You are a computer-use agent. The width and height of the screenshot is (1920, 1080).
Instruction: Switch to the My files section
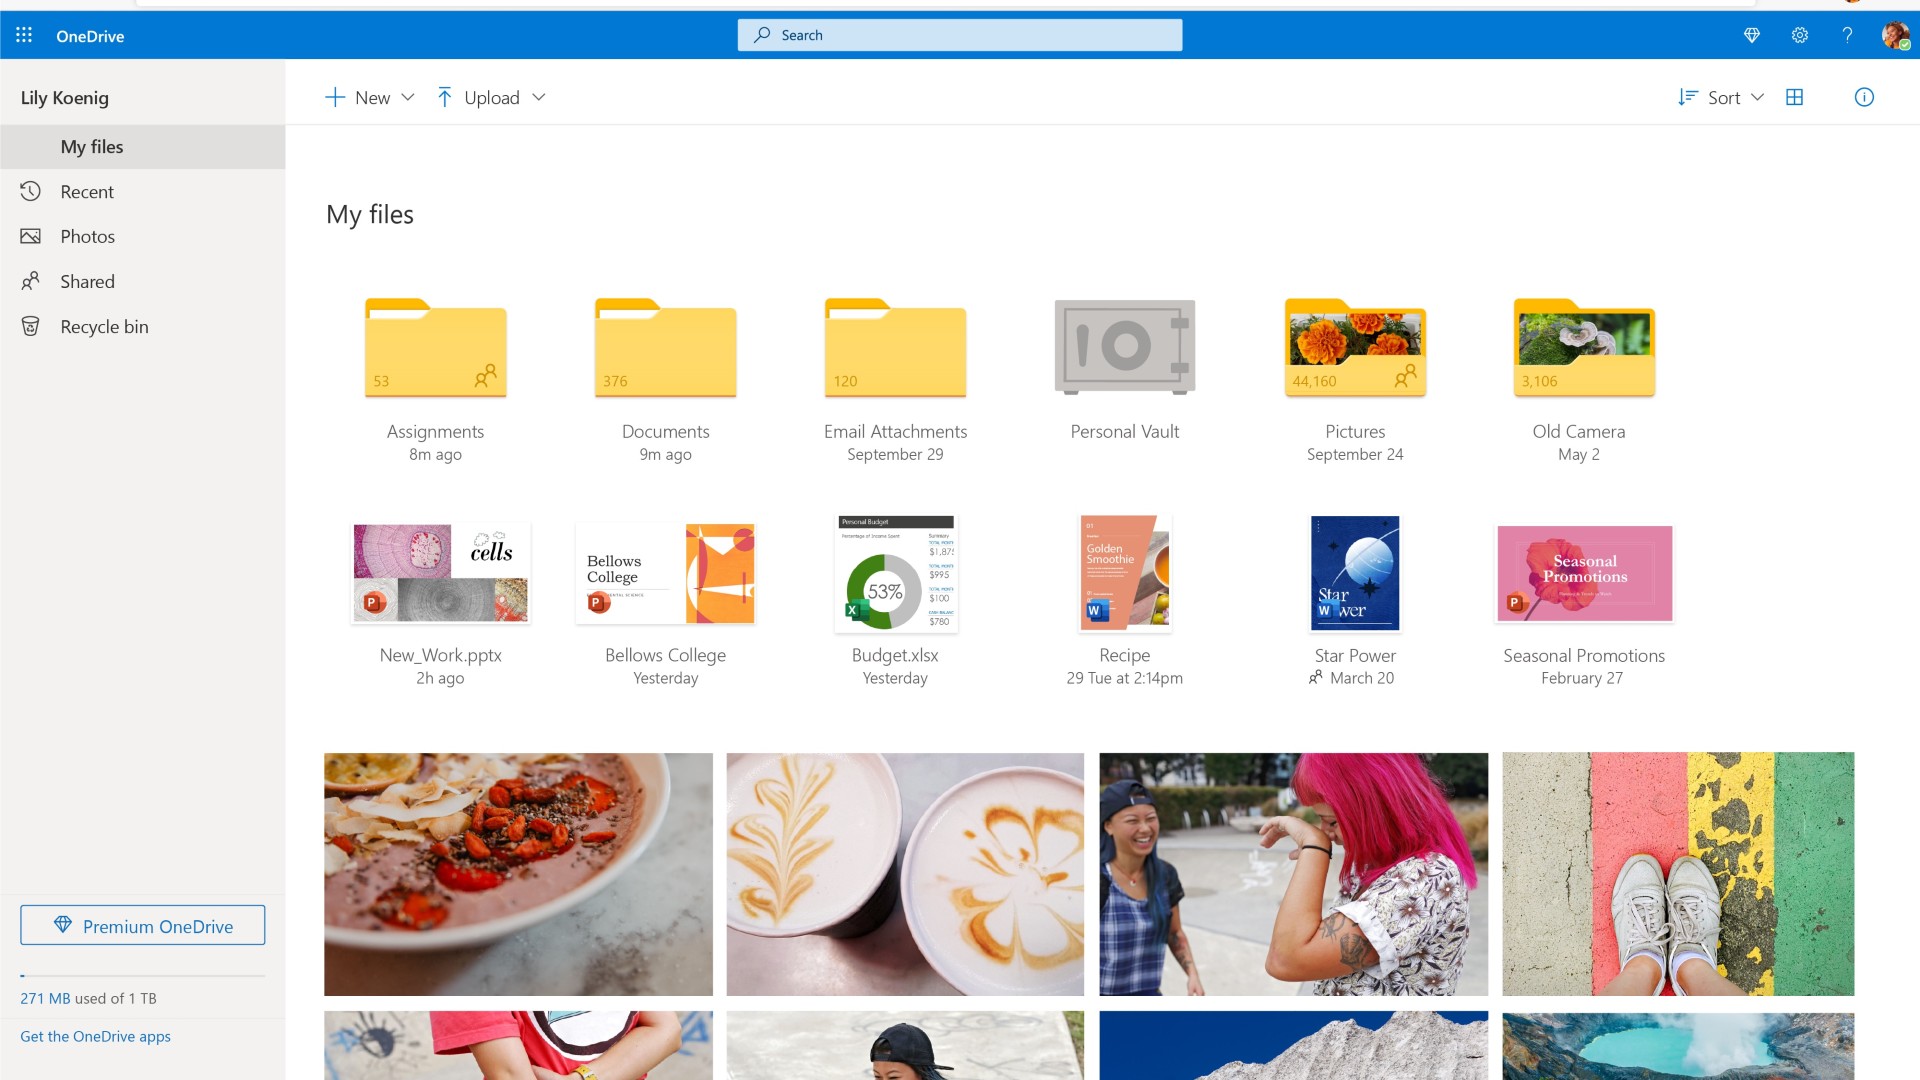(92, 146)
